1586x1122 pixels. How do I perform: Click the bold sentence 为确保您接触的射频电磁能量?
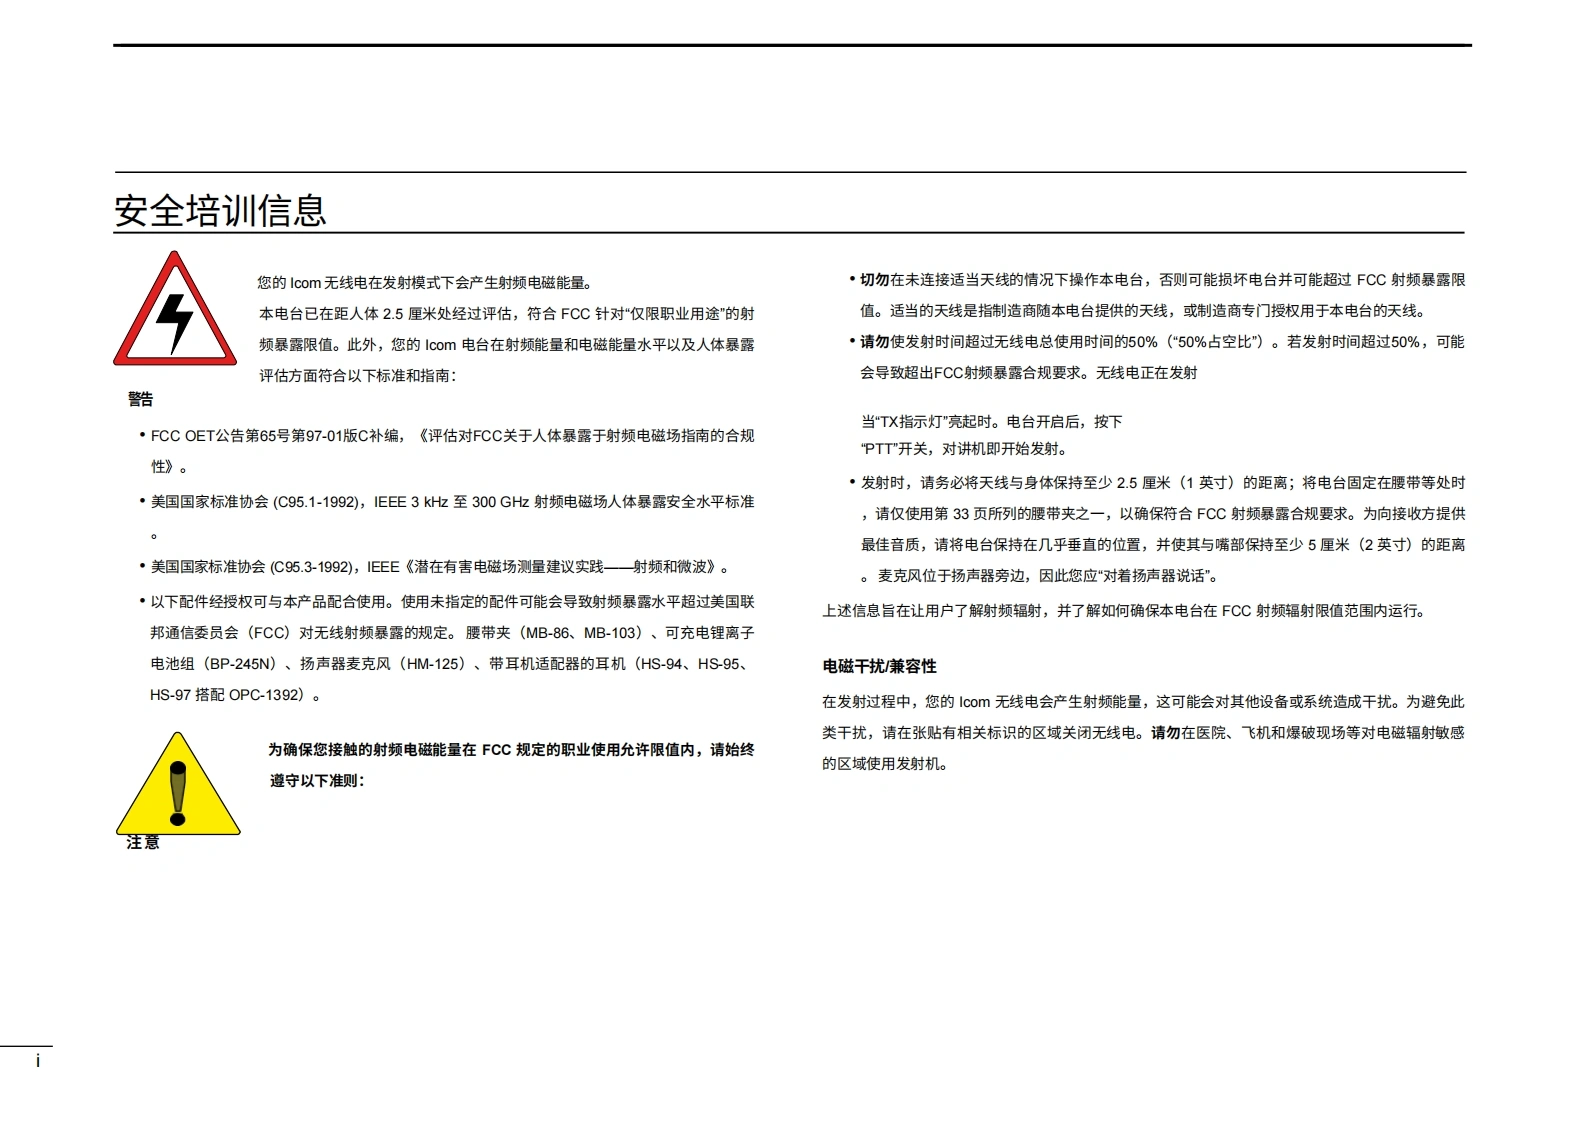click(510, 750)
